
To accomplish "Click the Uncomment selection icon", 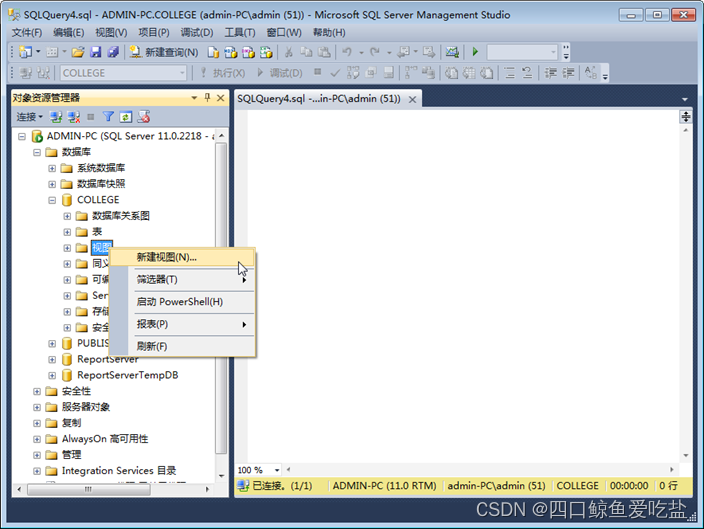I will point(527,73).
